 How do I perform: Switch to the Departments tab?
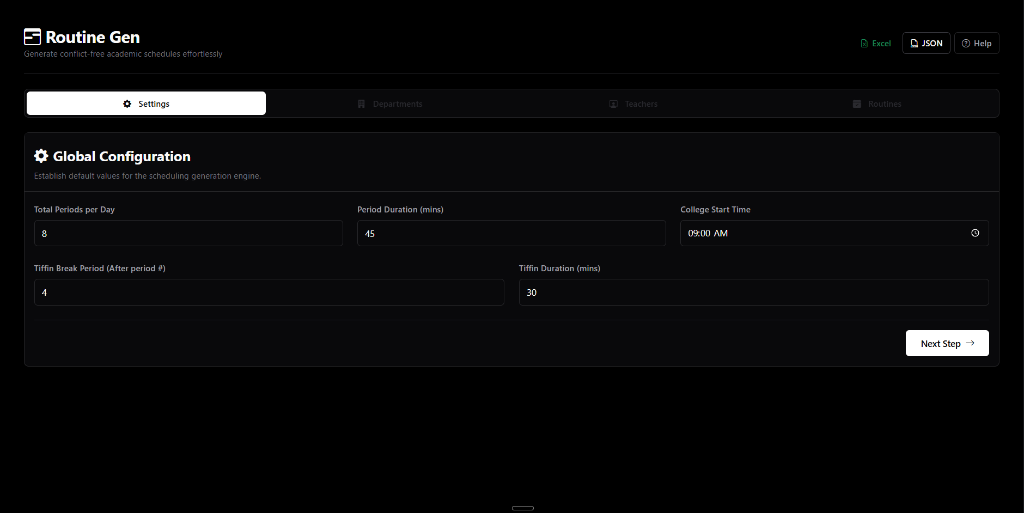point(390,104)
